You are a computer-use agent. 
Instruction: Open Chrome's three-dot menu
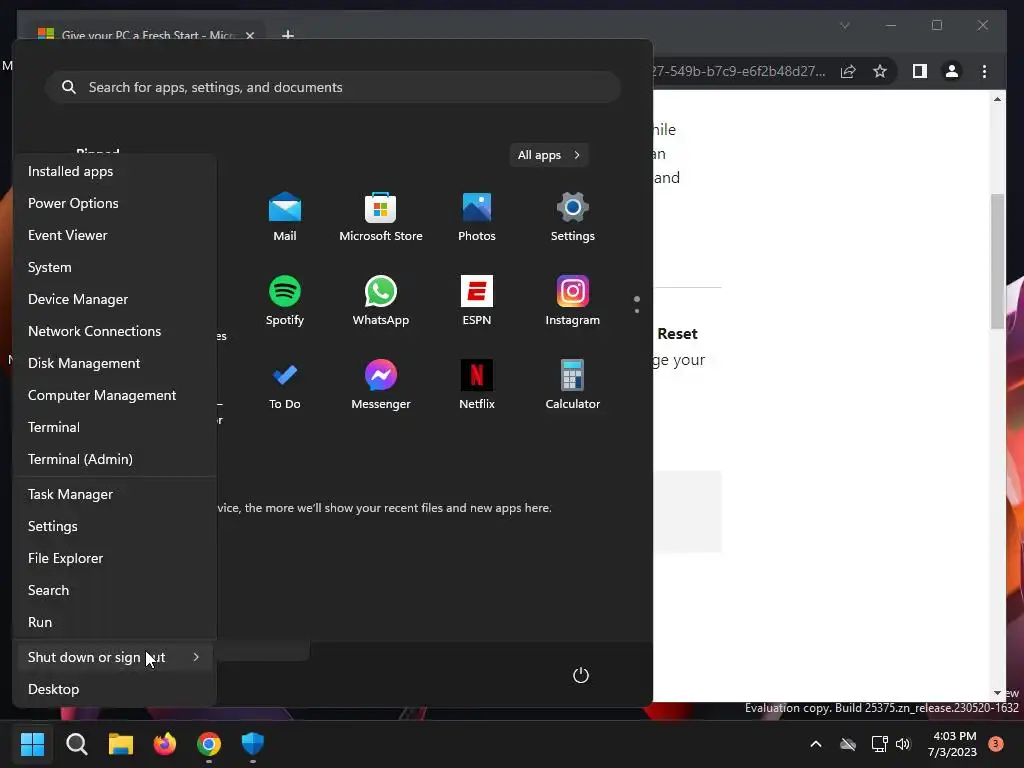(x=984, y=71)
